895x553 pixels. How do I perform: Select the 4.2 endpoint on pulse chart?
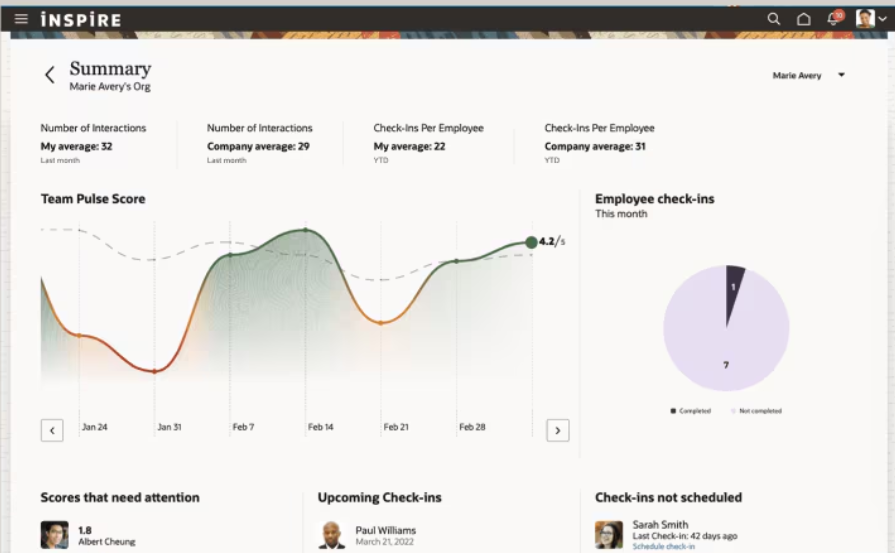tap(531, 242)
